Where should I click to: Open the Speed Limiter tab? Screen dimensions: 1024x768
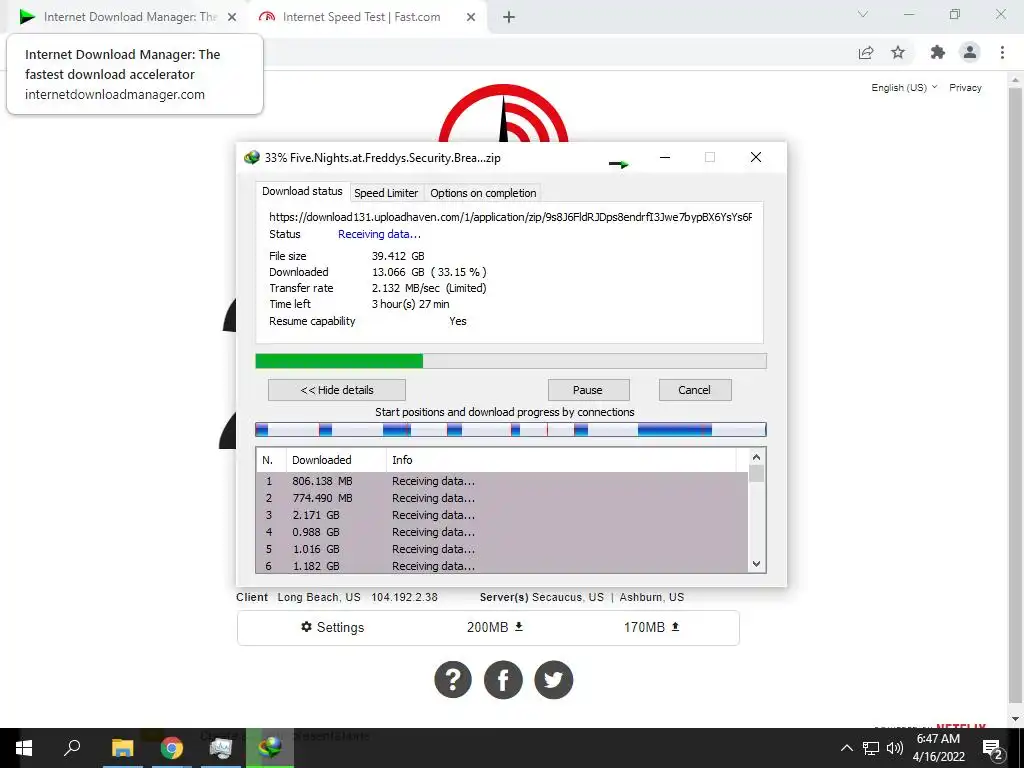tap(385, 193)
